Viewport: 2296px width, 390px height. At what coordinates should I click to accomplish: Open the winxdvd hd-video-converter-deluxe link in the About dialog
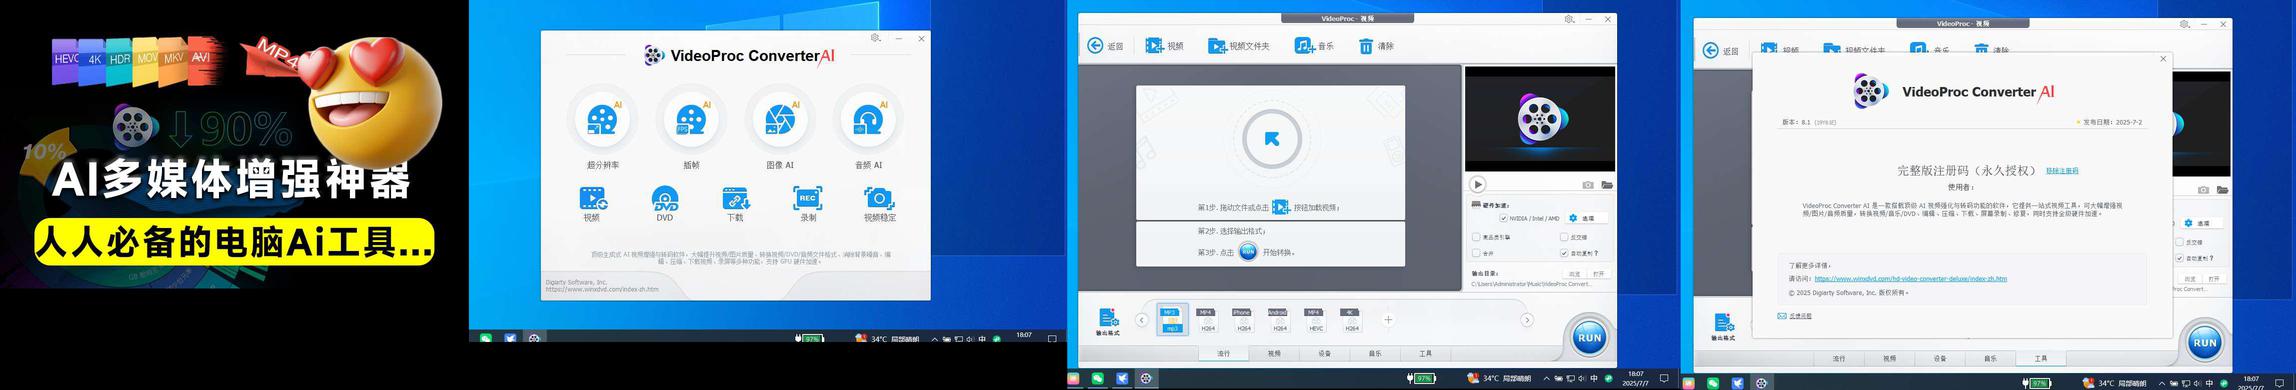point(1910,279)
